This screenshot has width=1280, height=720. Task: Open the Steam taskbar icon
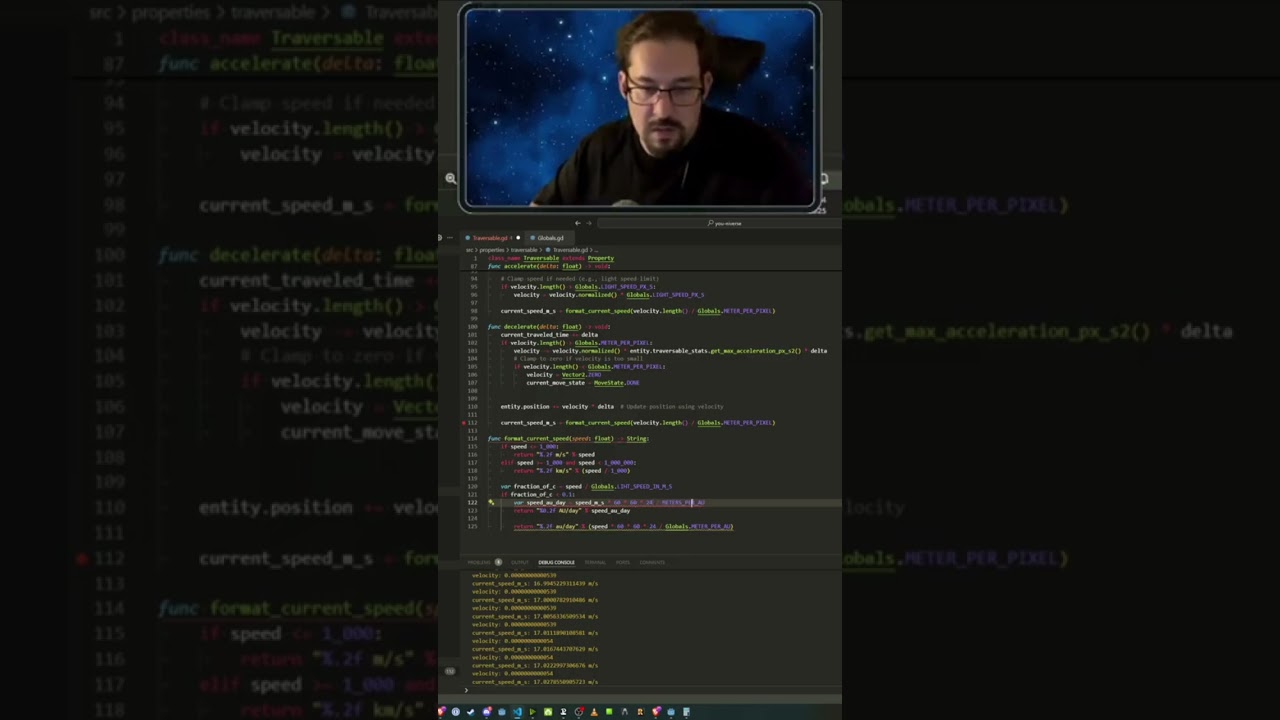tap(471, 712)
